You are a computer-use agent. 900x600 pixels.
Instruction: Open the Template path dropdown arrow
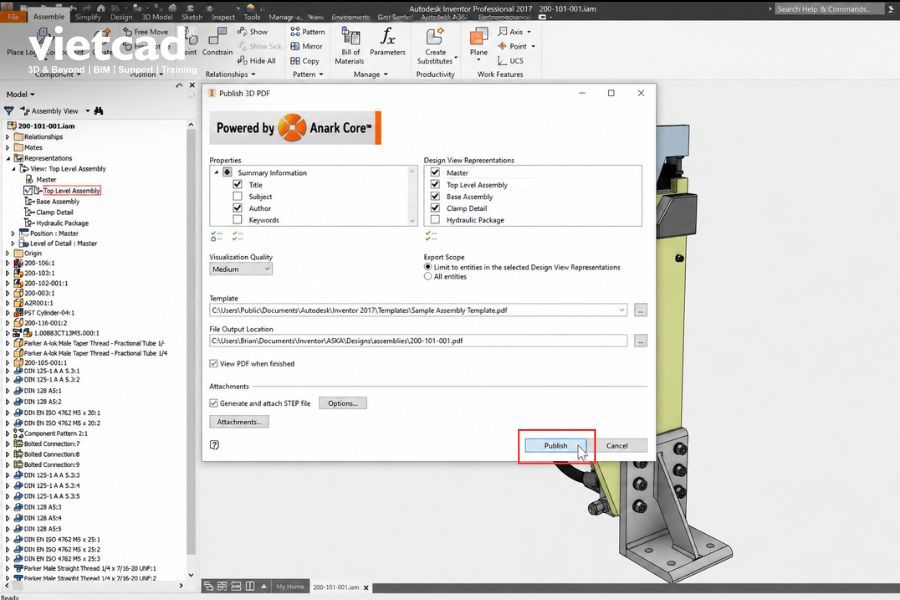(622, 310)
